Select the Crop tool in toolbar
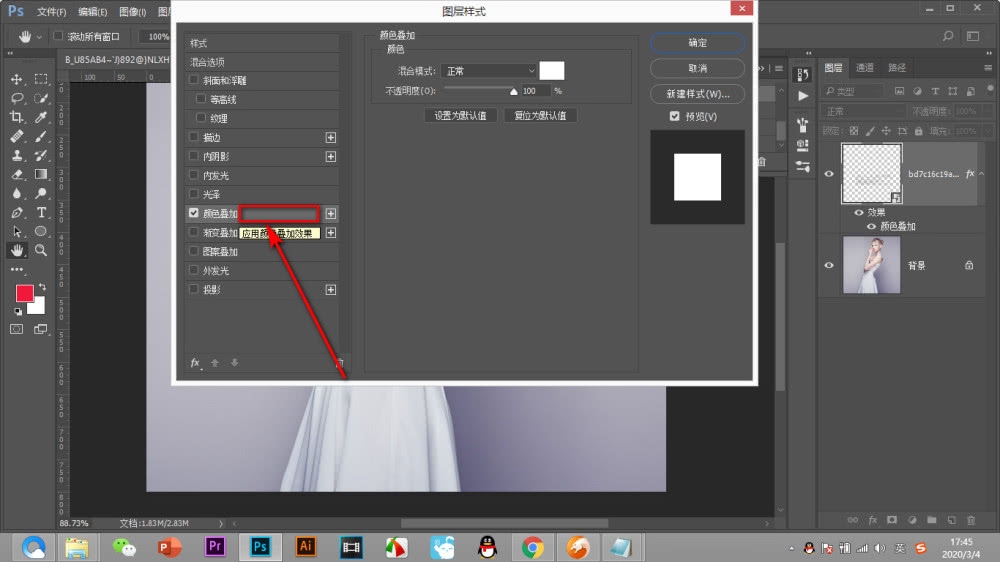 click(17, 117)
